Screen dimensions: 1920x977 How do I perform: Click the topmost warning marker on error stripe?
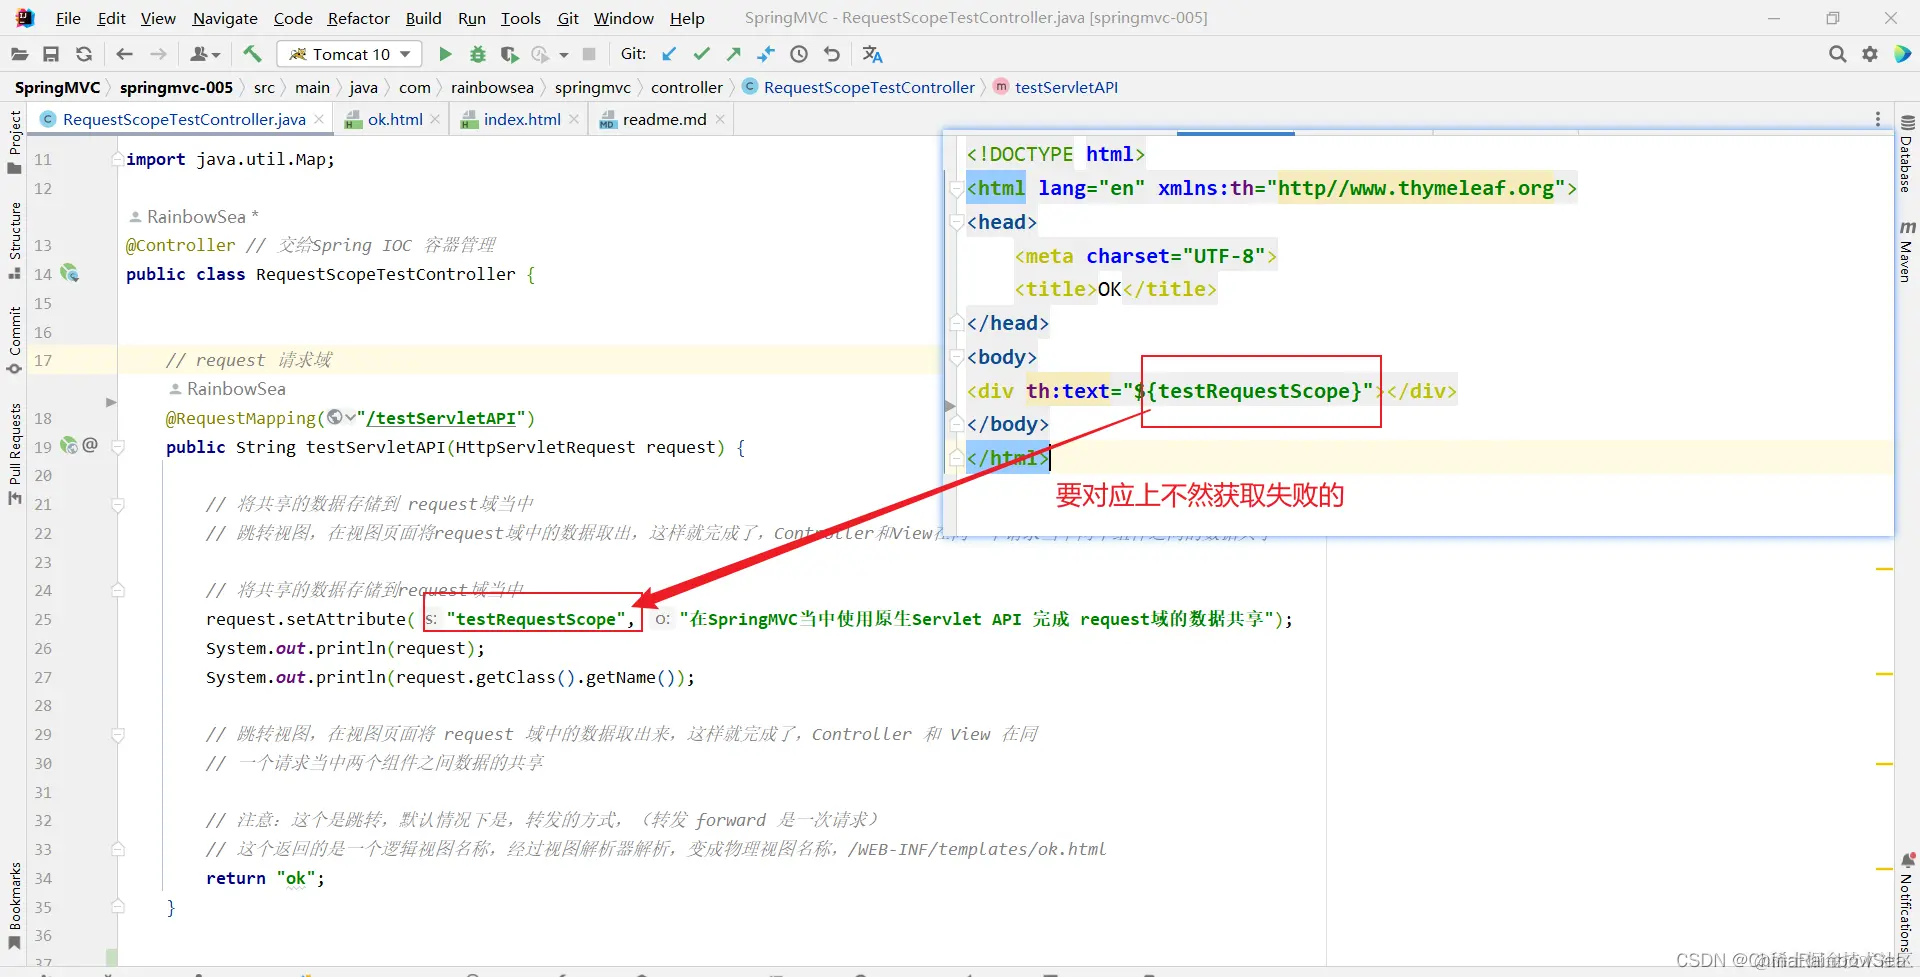[x=1885, y=569]
